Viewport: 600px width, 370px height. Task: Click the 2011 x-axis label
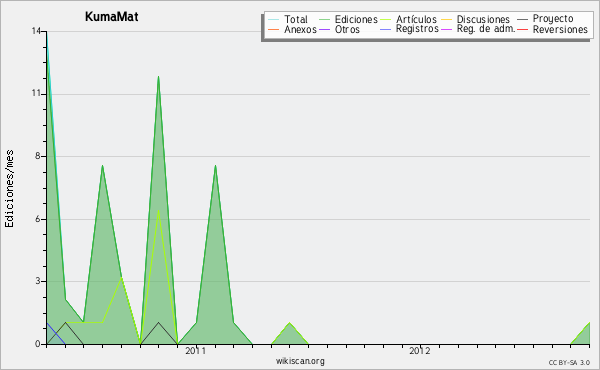point(196,350)
